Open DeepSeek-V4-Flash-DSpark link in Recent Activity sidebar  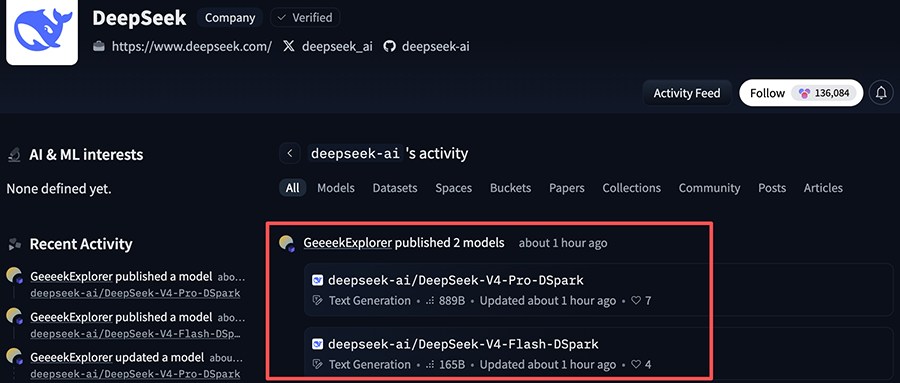click(135, 334)
